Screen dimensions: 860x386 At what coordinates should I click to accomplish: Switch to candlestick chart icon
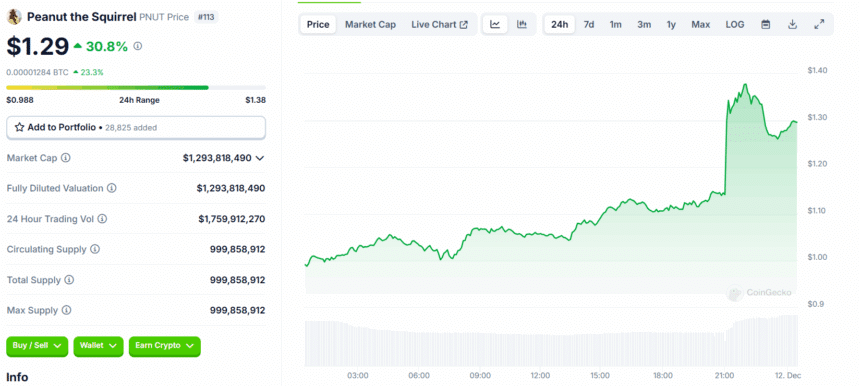[x=522, y=24]
